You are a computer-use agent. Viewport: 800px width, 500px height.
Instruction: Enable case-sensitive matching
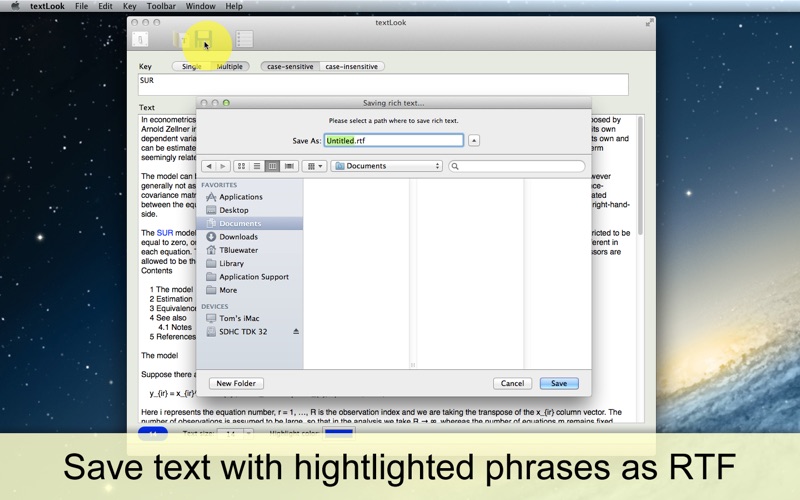point(290,66)
